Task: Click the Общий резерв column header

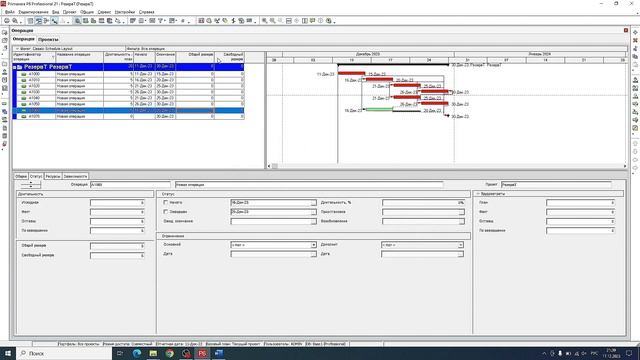Action: point(195,57)
